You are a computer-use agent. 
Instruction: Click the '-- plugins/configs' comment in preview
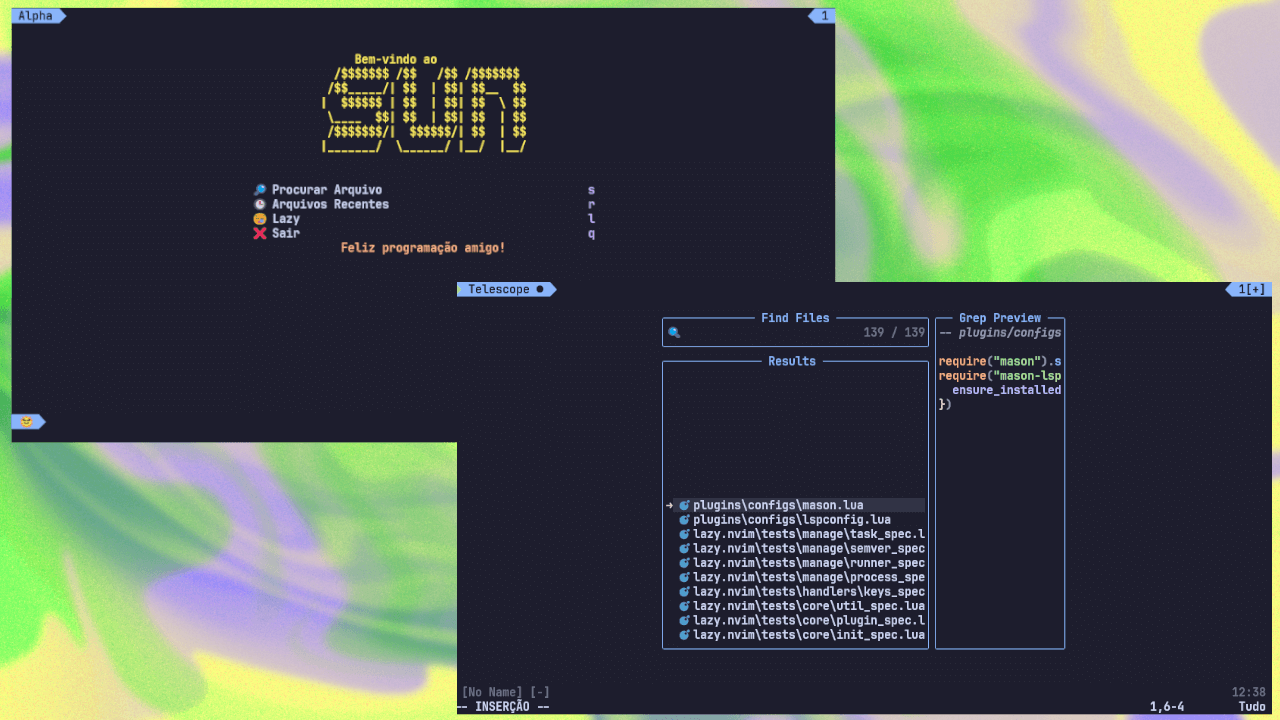point(1000,333)
